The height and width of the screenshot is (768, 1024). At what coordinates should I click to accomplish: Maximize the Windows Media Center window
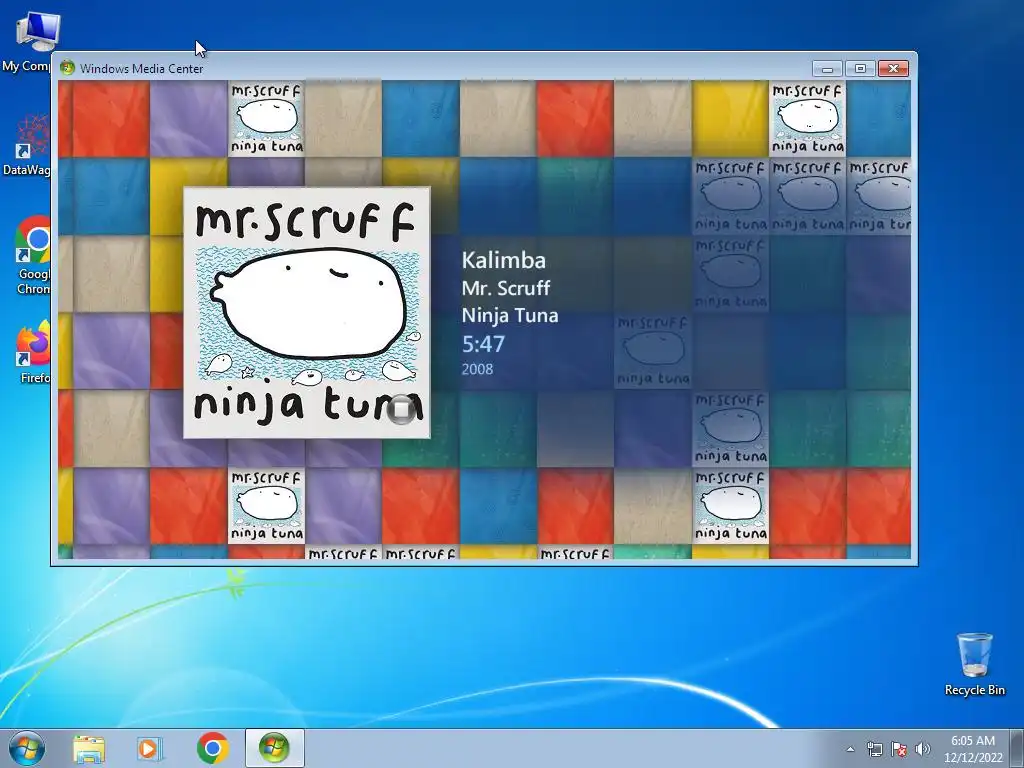(860, 69)
